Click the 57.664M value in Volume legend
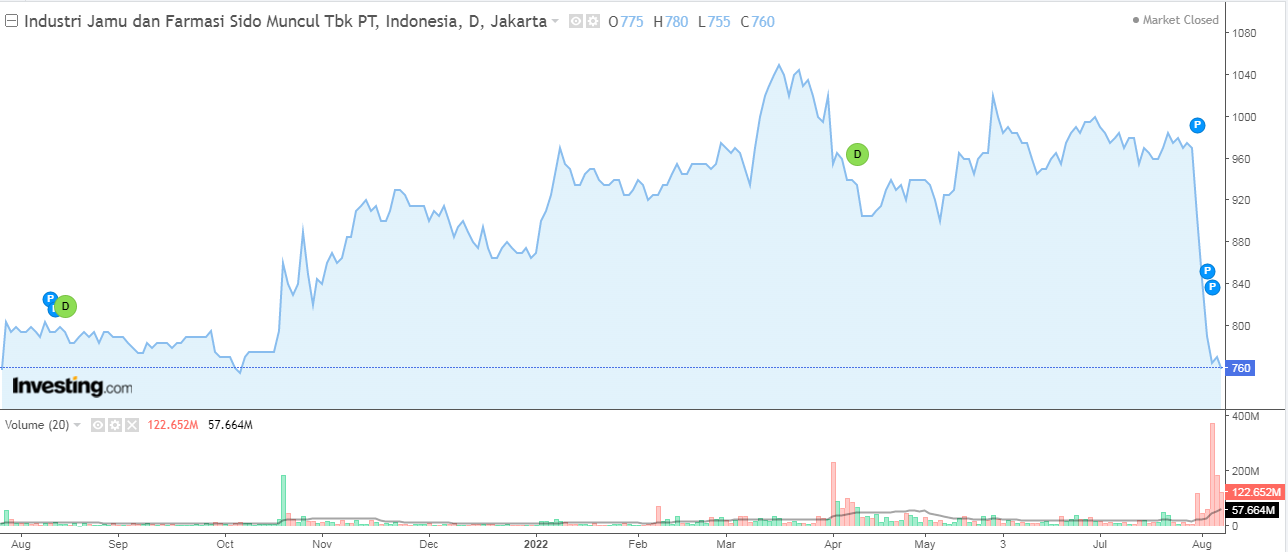Screen dimensions: 1288x552 [x=230, y=425]
